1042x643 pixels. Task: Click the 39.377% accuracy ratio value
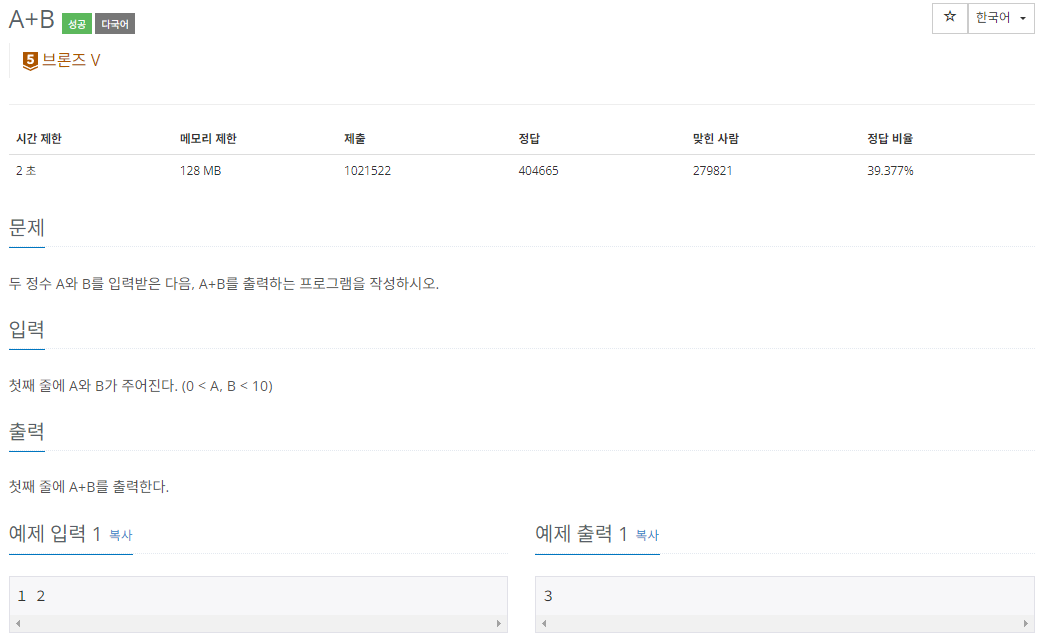[890, 171]
